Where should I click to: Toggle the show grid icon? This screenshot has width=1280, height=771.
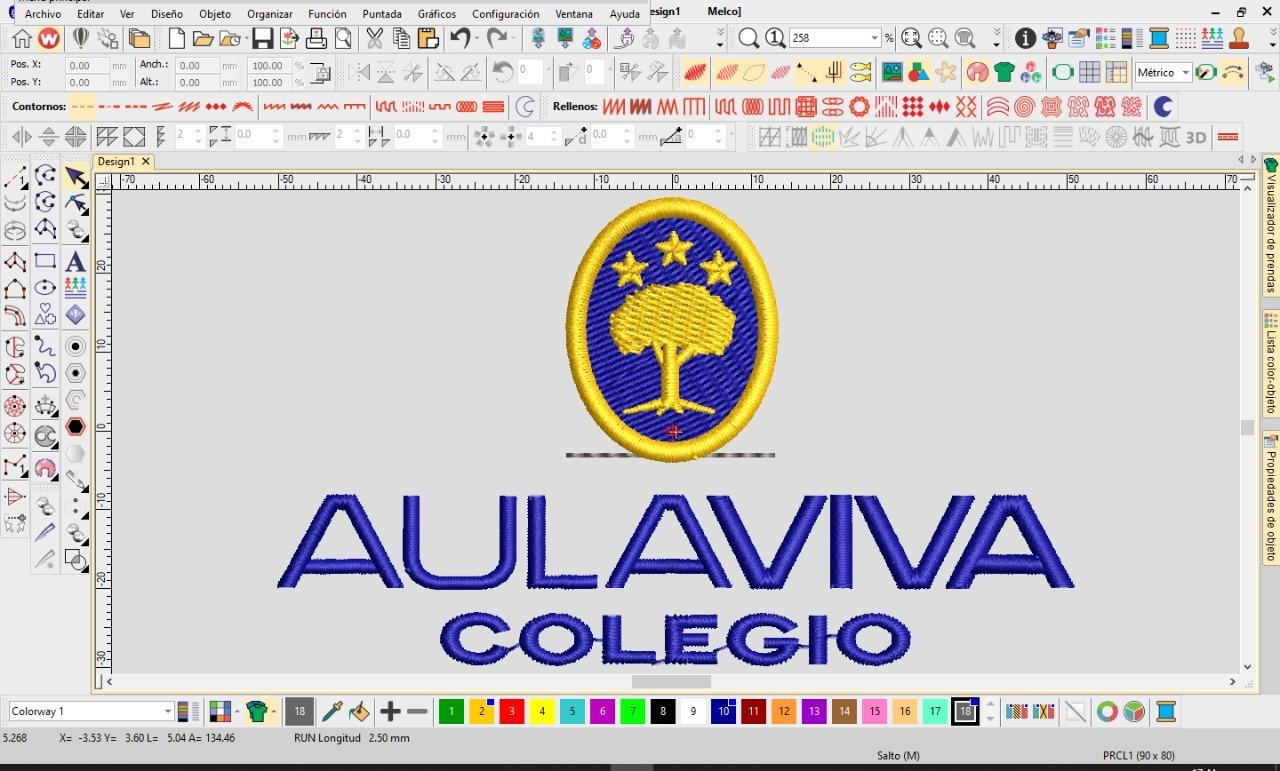tap(1089, 72)
